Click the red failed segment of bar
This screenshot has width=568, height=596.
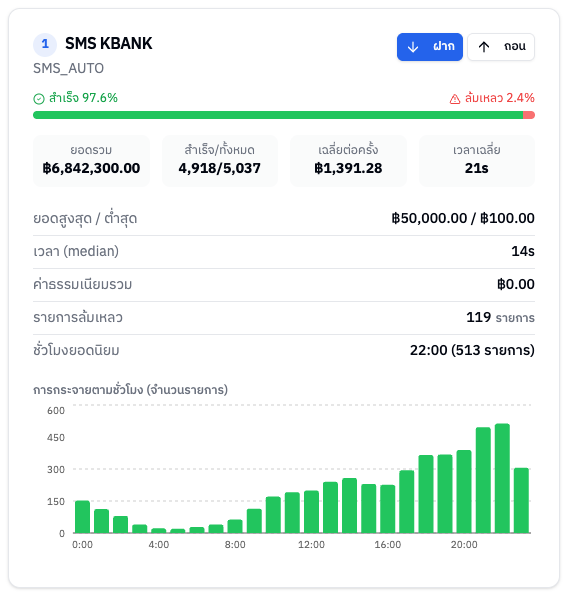click(529, 115)
